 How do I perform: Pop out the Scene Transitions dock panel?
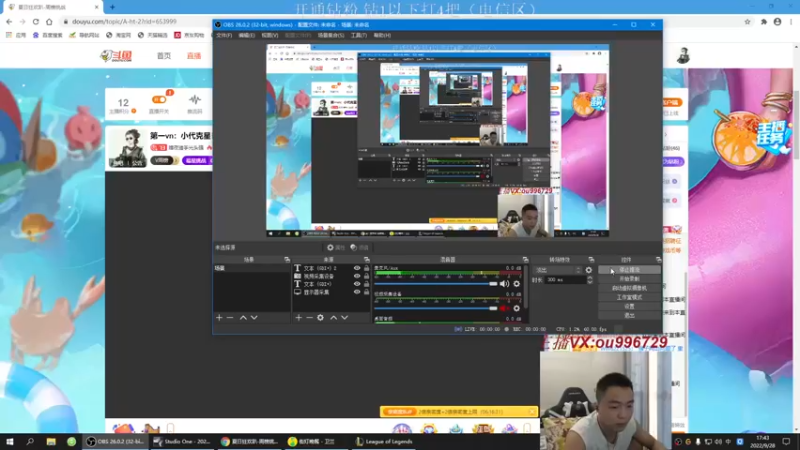tap(591, 260)
